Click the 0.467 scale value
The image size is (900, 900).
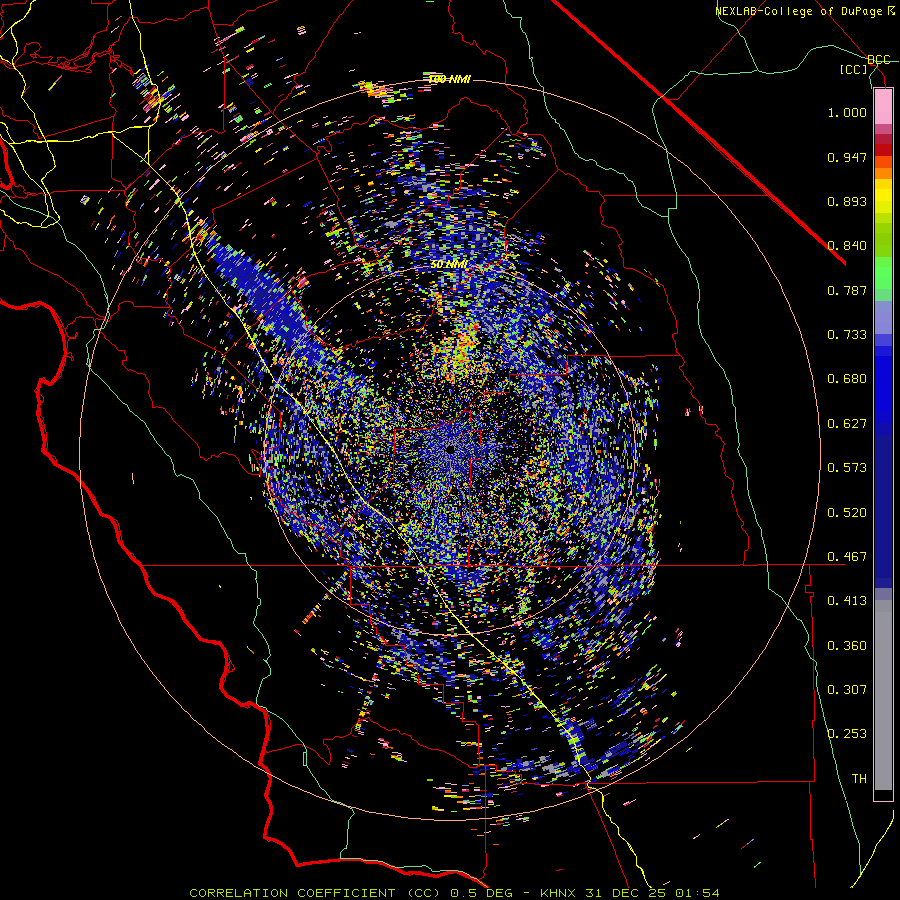click(x=847, y=557)
